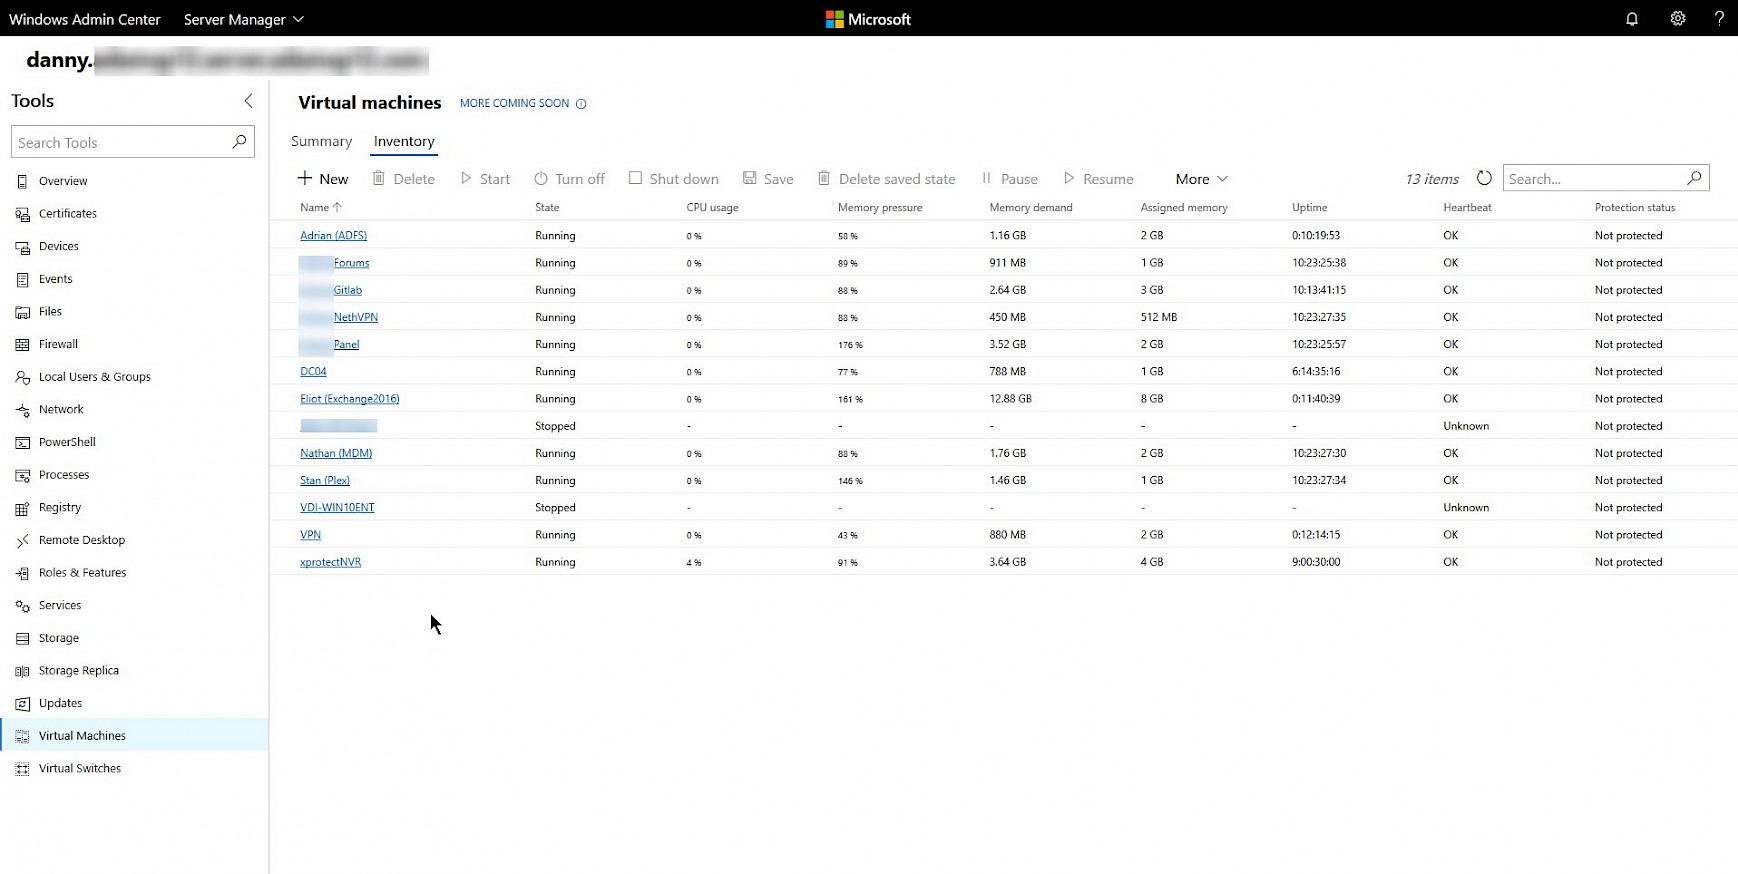Image resolution: width=1738 pixels, height=874 pixels.
Task: Collapse the Tools panel with the chevron
Action: (248, 101)
